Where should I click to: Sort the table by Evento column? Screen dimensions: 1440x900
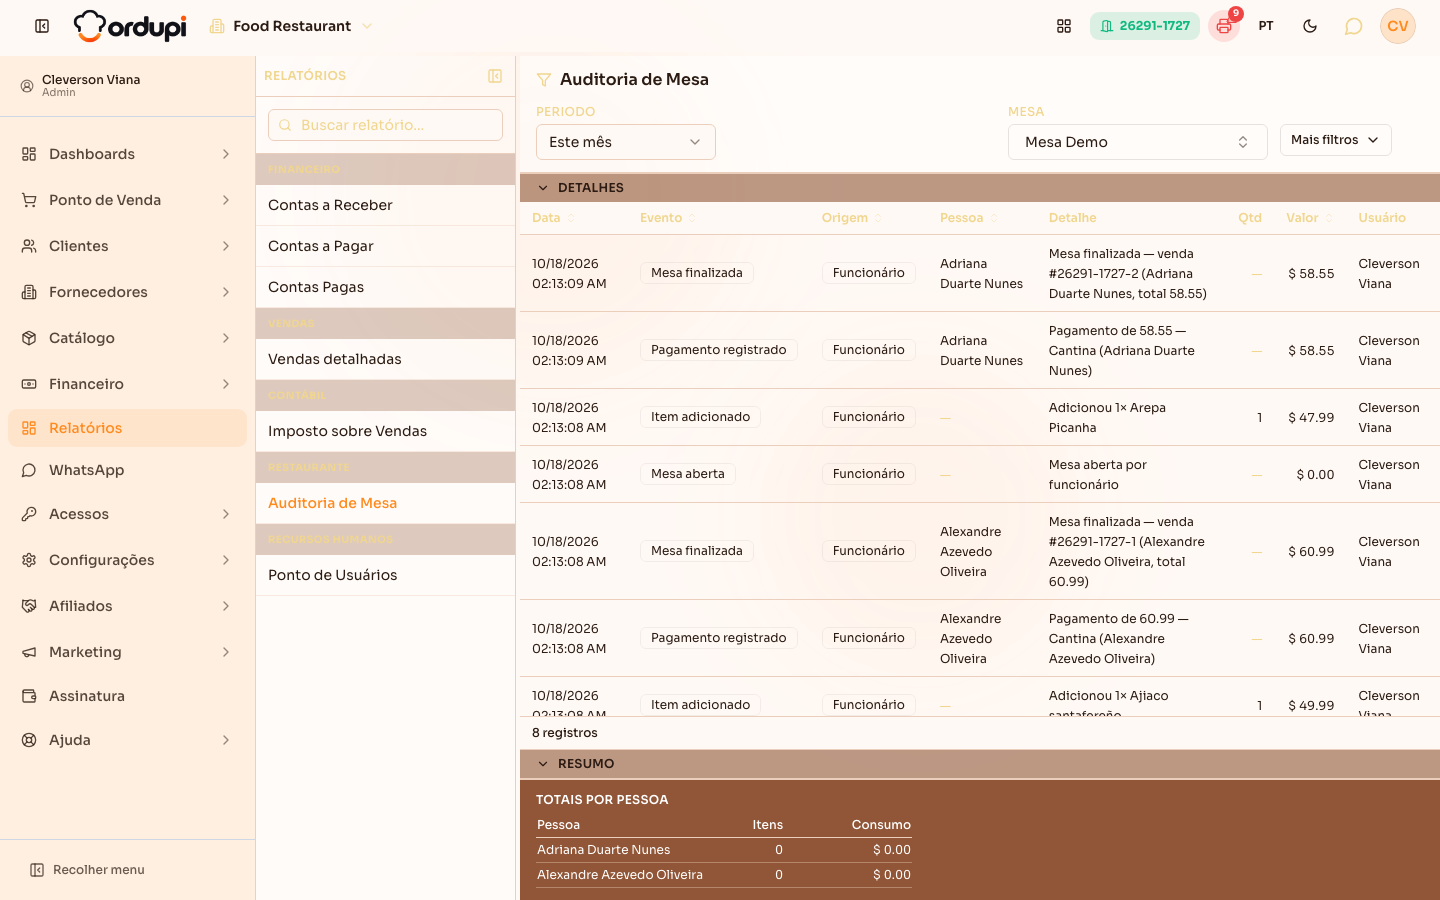pyautogui.click(x=668, y=218)
